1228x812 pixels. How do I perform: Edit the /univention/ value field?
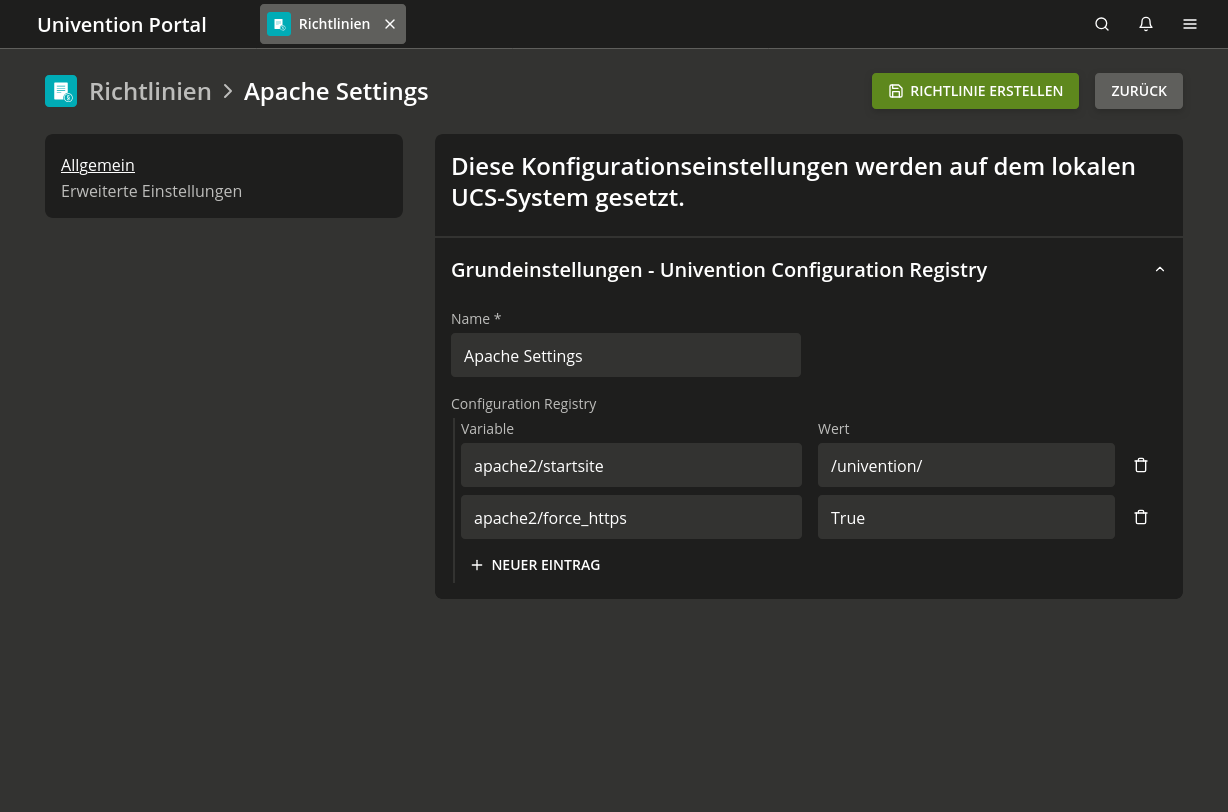pyautogui.click(x=966, y=465)
